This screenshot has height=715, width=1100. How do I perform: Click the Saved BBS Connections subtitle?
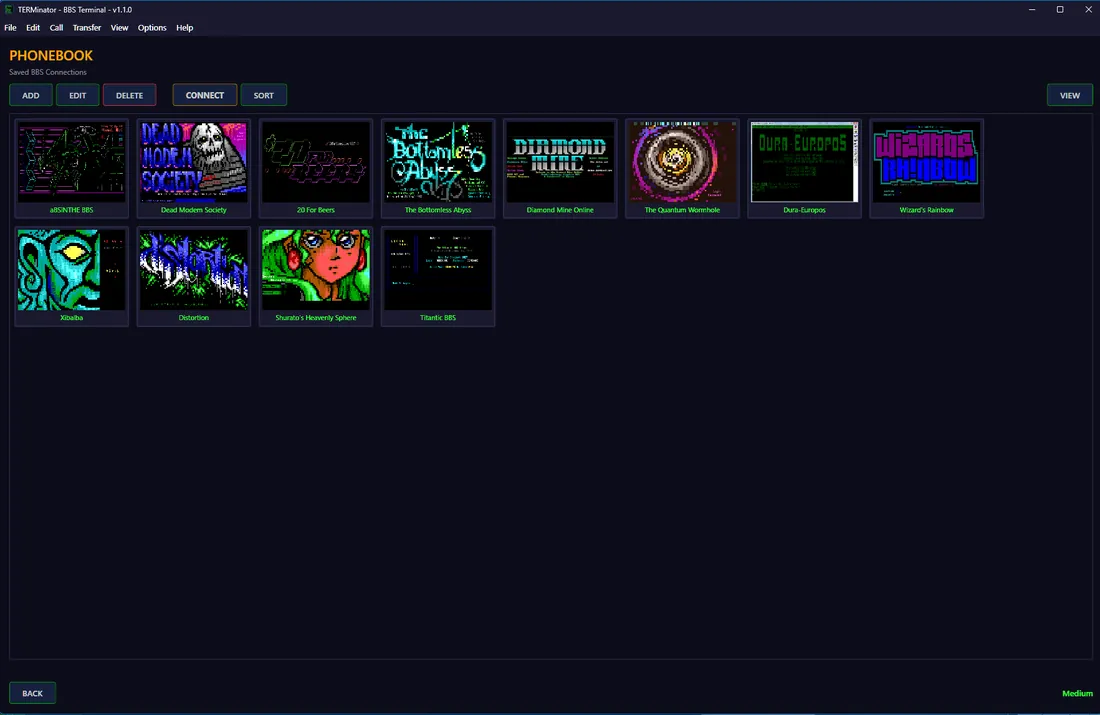48,72
